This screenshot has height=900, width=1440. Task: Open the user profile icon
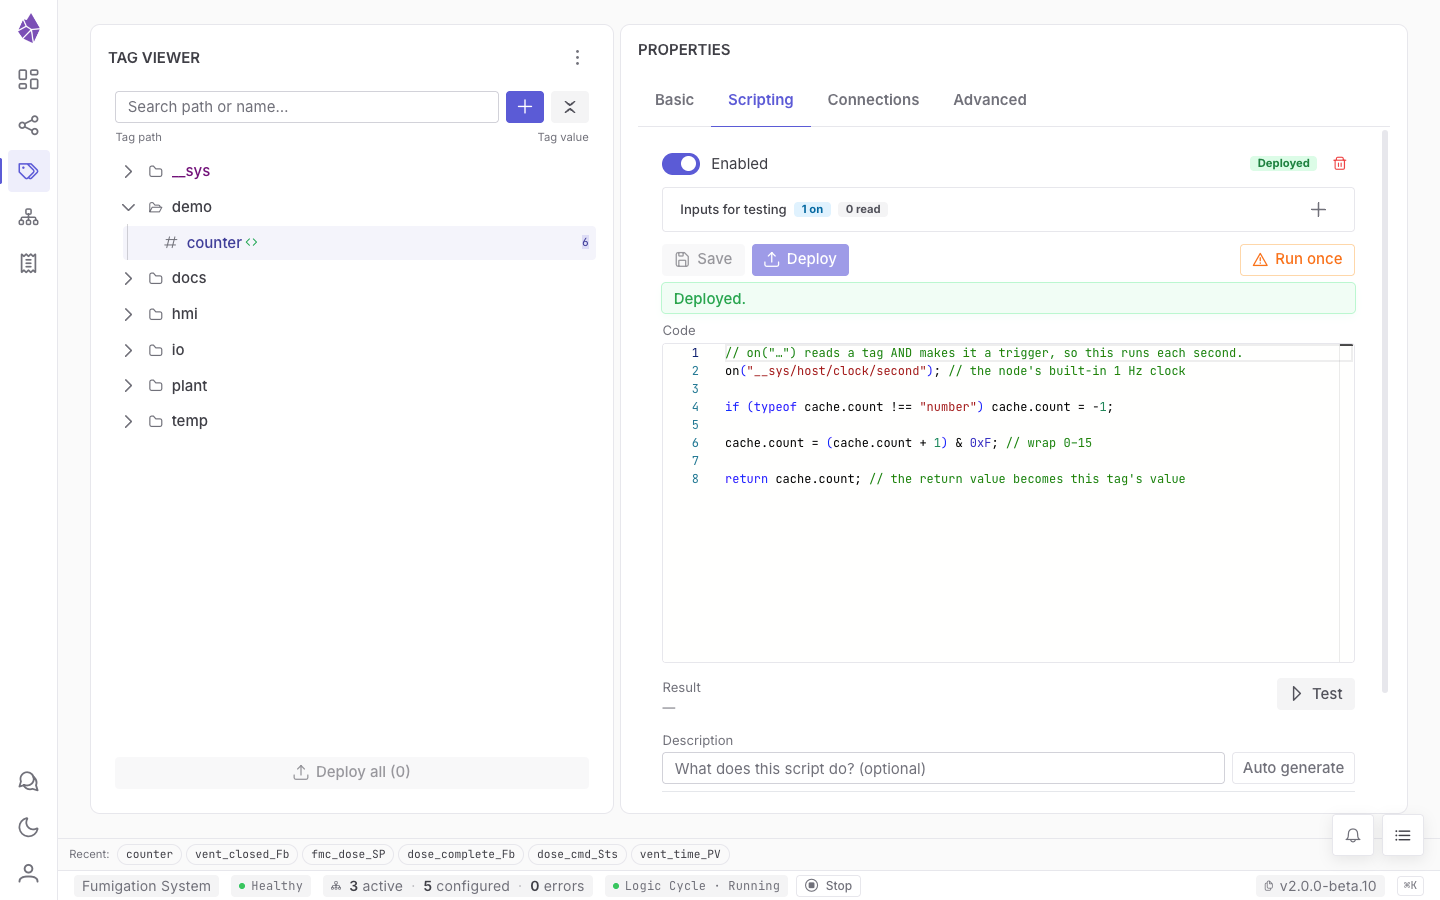(29, 873)
